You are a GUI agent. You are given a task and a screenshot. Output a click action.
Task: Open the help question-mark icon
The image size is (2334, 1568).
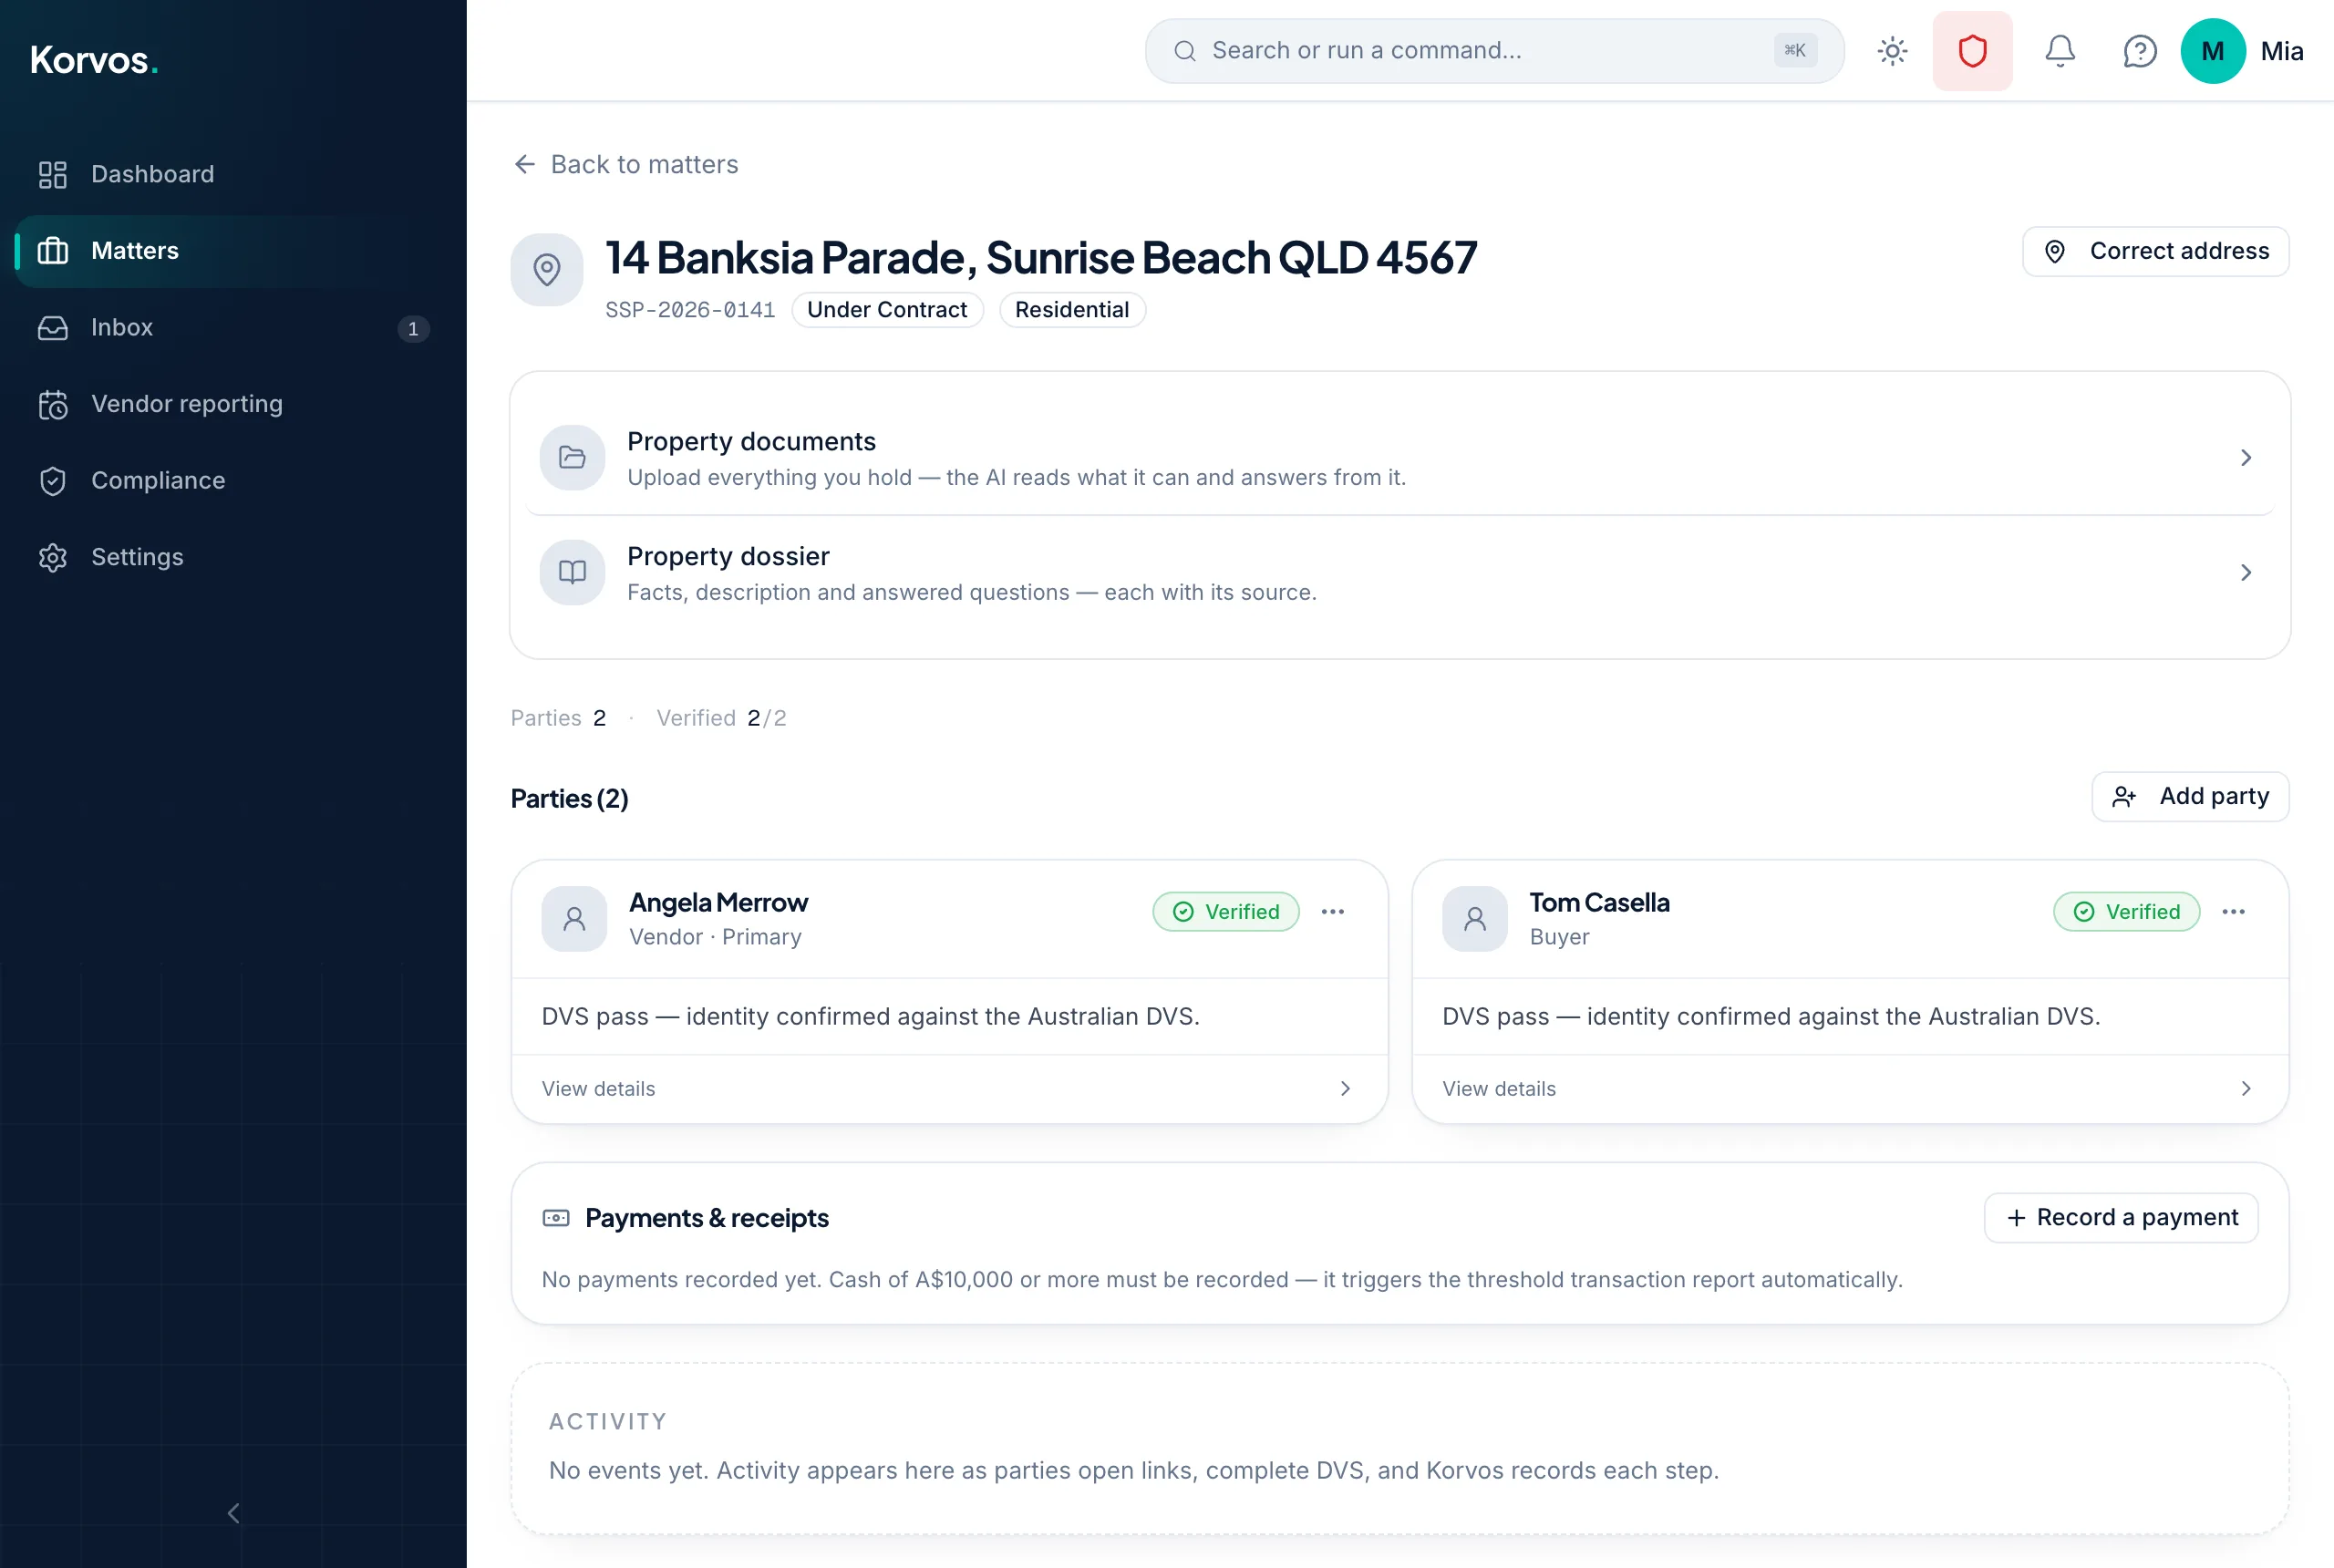coord(2139,51)
